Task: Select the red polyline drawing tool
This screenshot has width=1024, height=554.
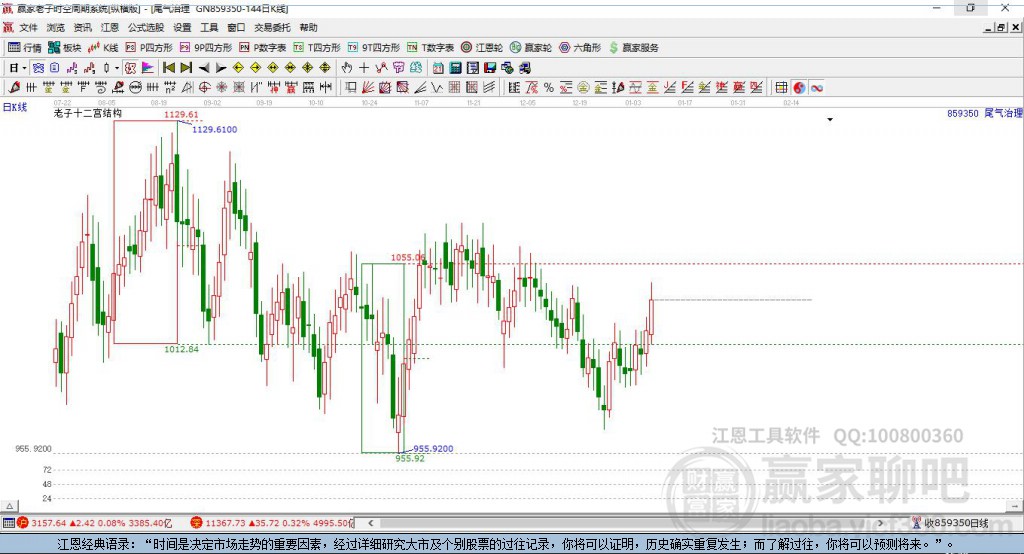Action: [x=381, y=68]
